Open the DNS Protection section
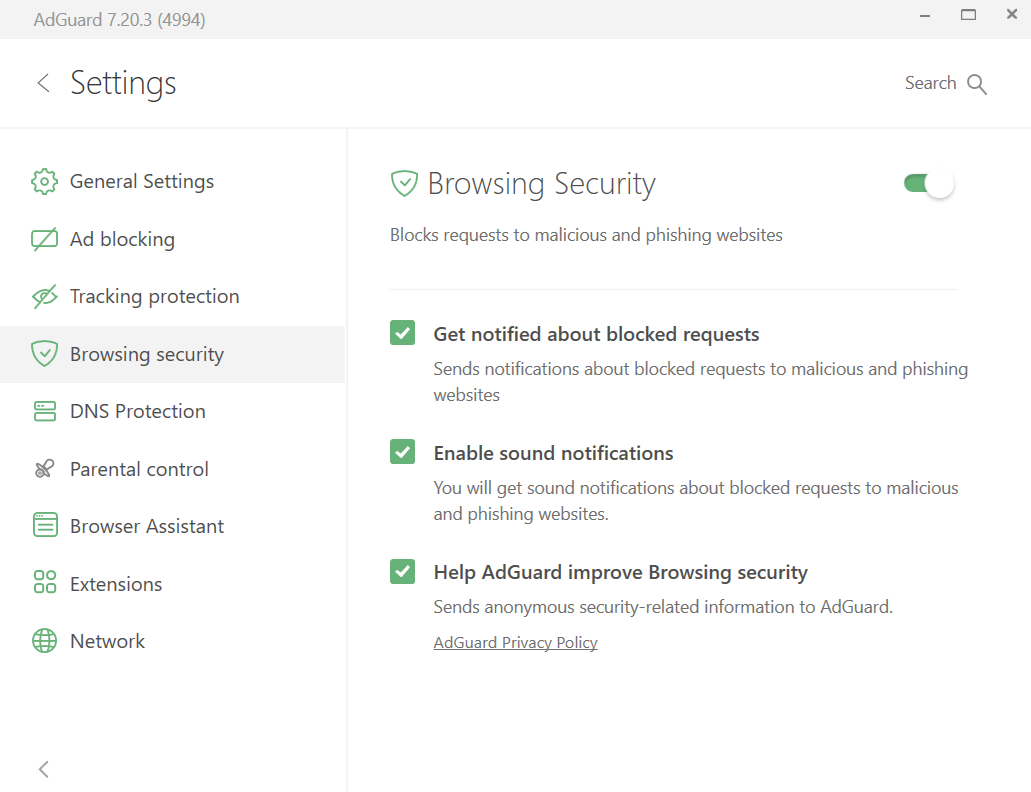This screenshot has width=1031, height=792. click(x=172, y=411)
